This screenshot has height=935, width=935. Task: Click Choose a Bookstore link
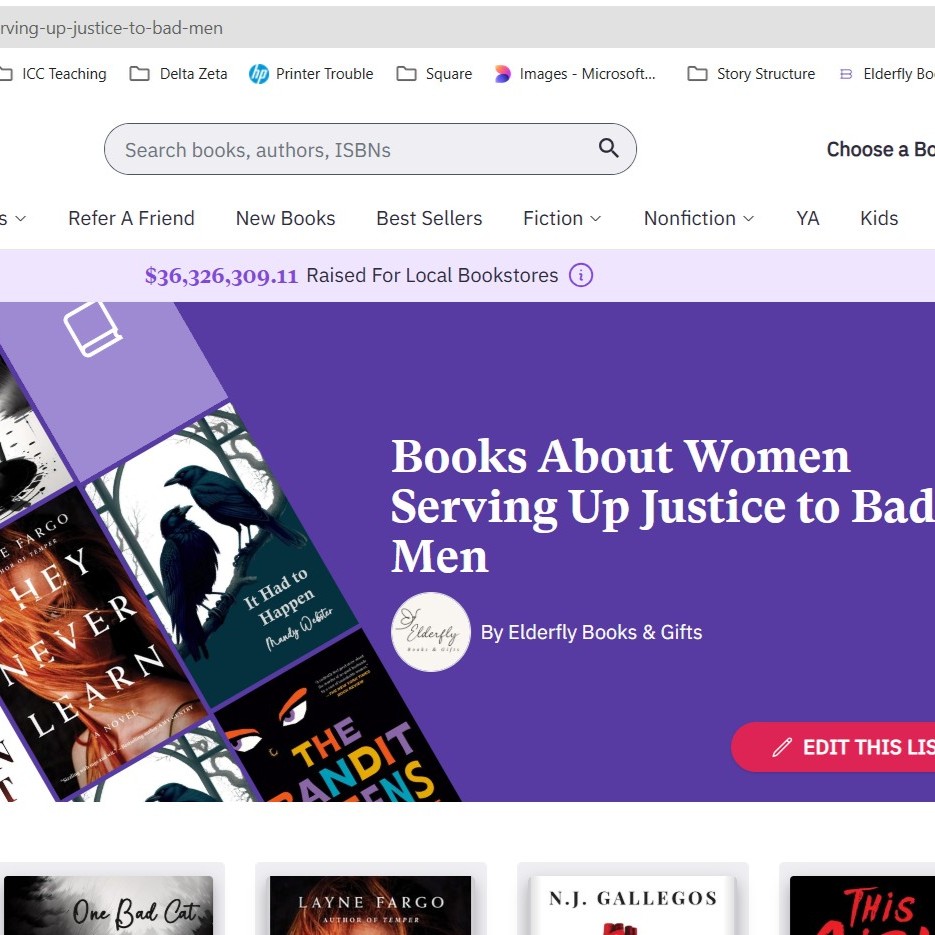881,149
